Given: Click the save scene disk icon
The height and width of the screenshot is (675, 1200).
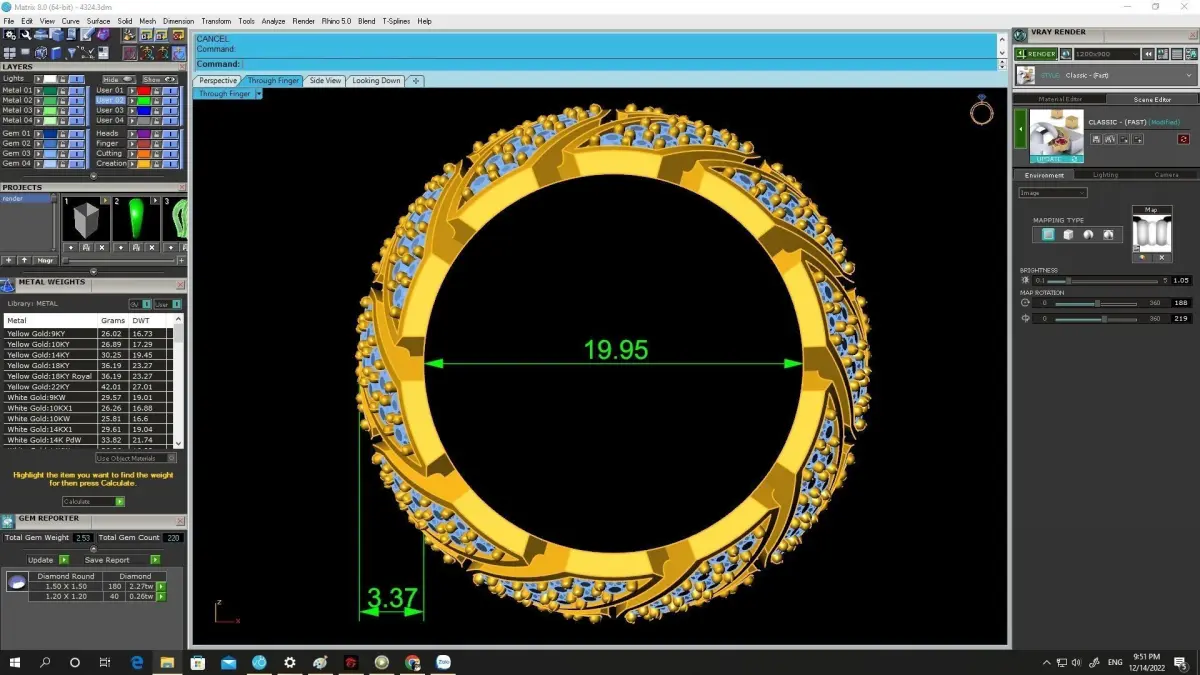Looking at the screenshot, I should coord(1097,139).
